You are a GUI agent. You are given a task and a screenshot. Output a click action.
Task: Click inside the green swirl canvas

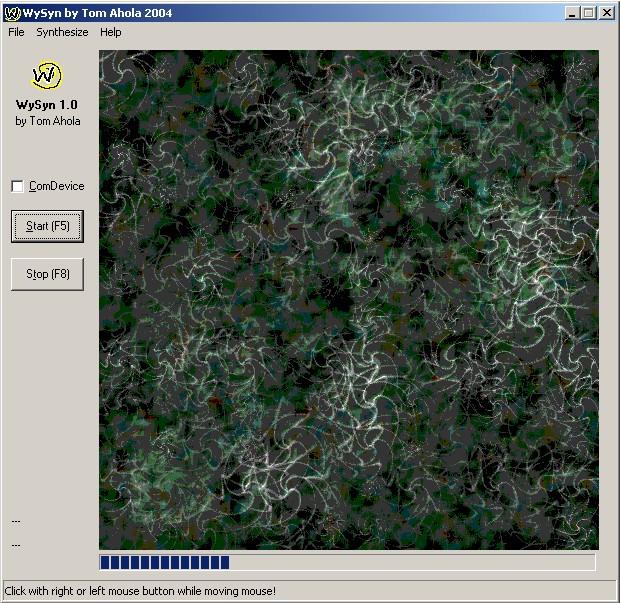pos(349,299)
